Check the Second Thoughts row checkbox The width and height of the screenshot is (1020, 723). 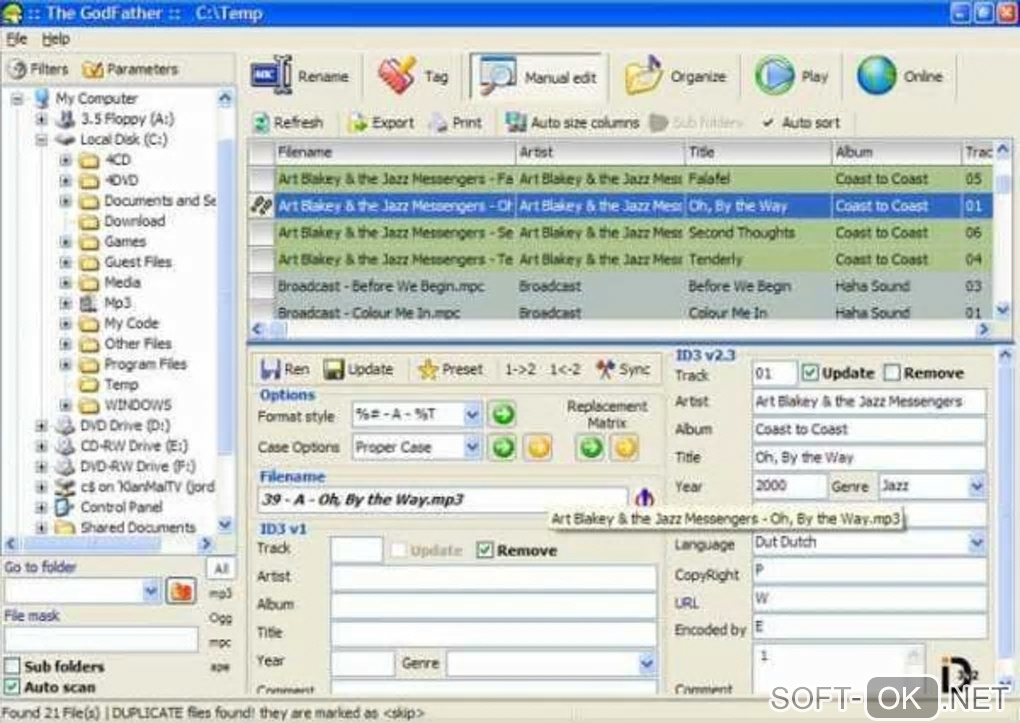click(262, 233)
